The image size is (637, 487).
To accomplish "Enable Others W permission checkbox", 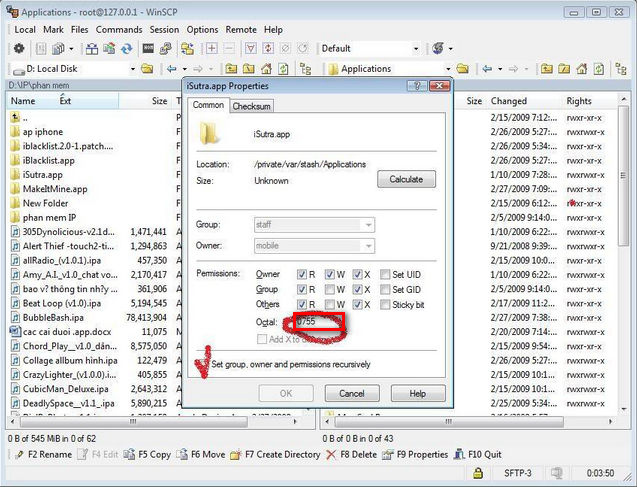I will point(329,304).
